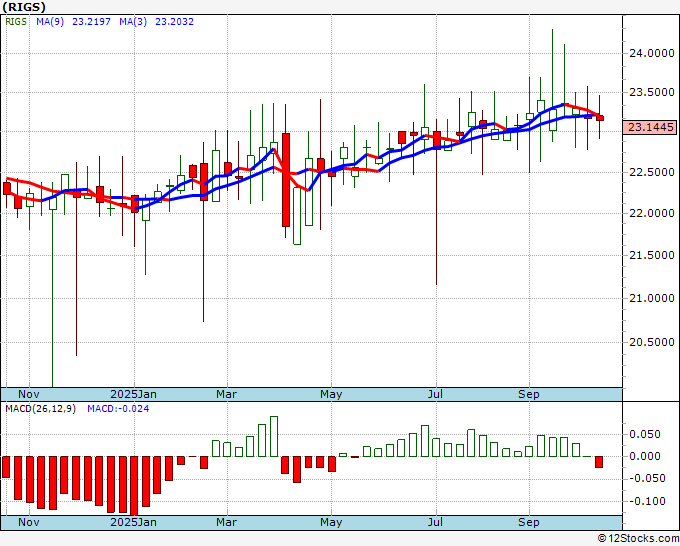Click the 2025Jan label on price chart axis

tap(134, 394)
